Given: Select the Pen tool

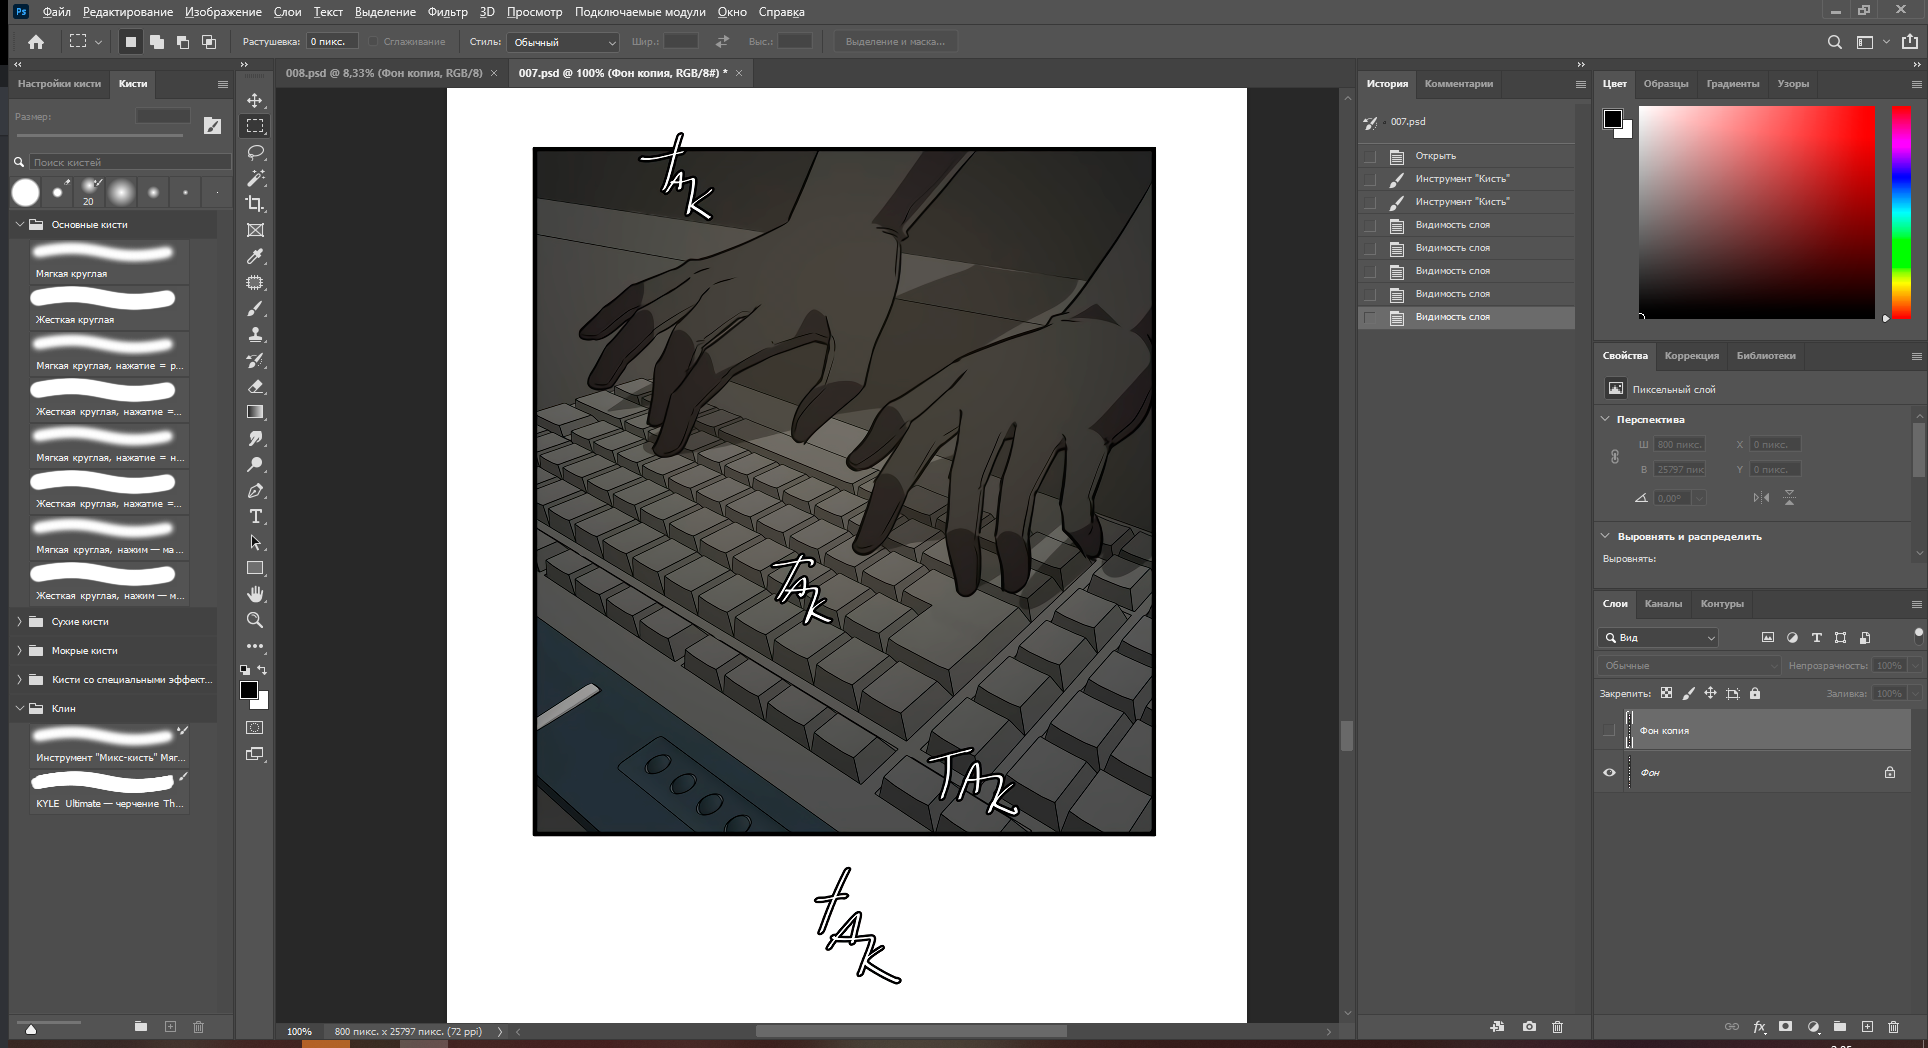Looking at the screenshot, I should pyautogui.click(x=255, y=490).
